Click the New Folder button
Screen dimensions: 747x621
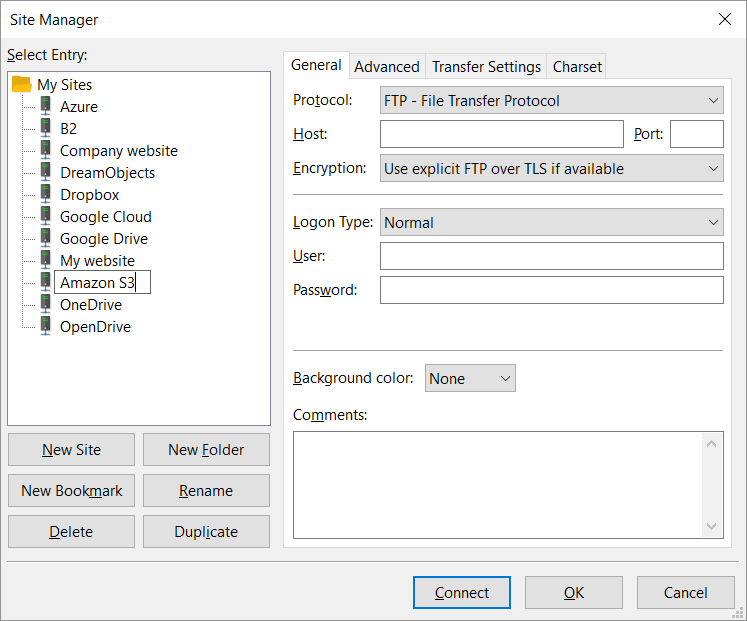click(206, 450)
